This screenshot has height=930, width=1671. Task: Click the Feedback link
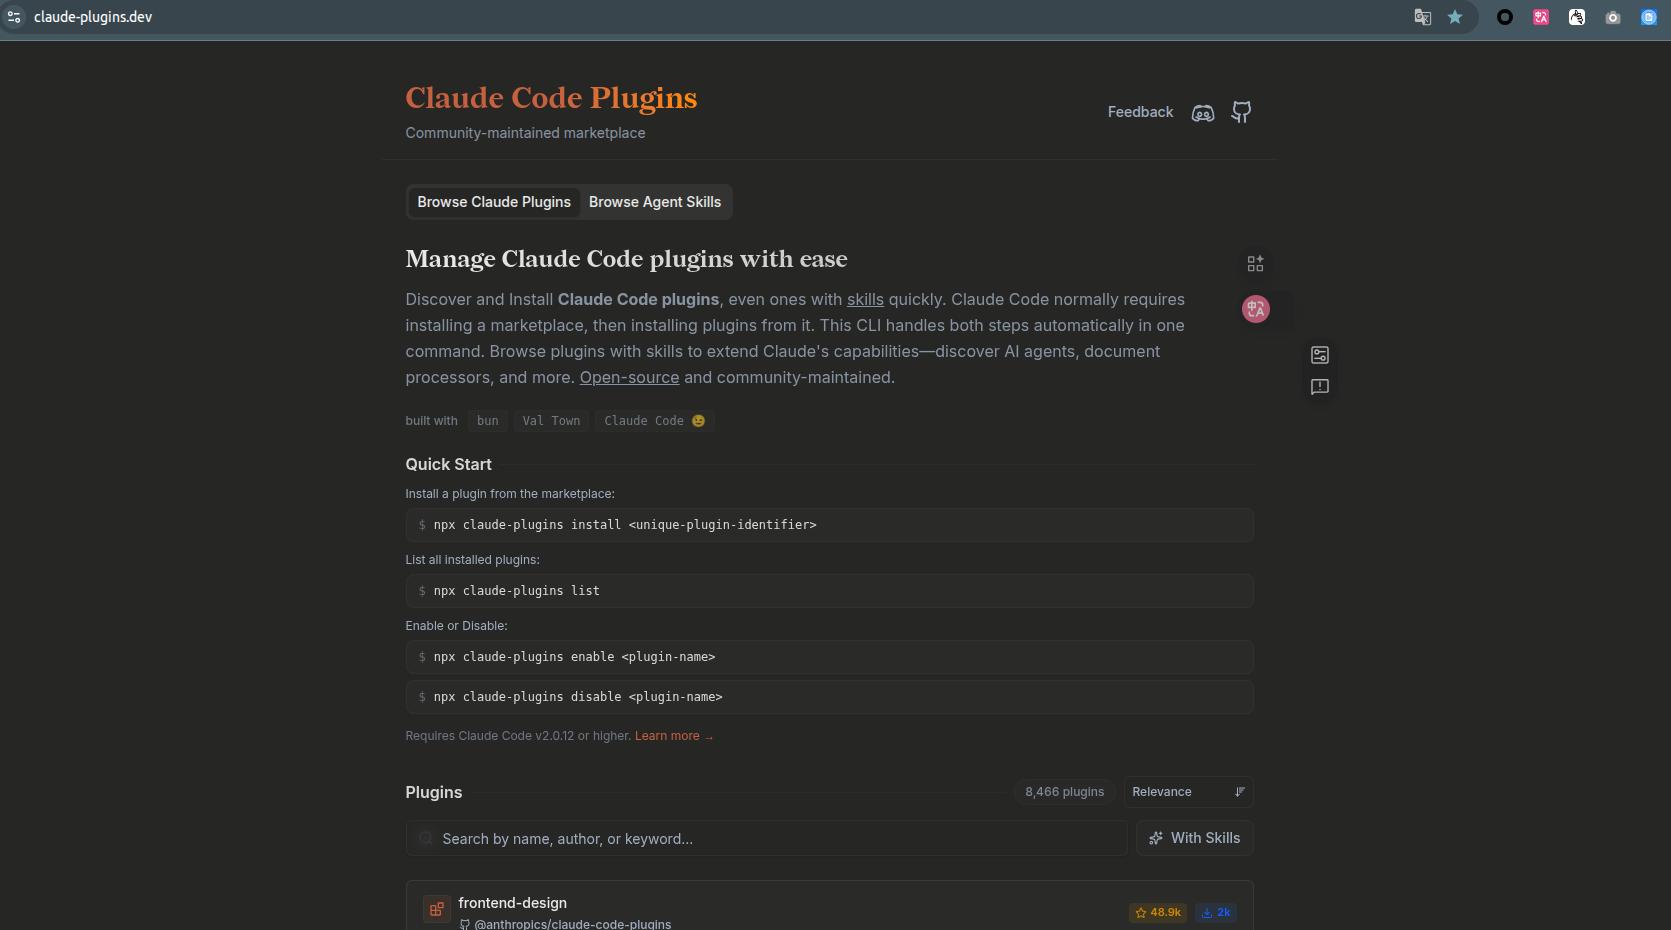pyautogui.click(x=1140, y=112)
